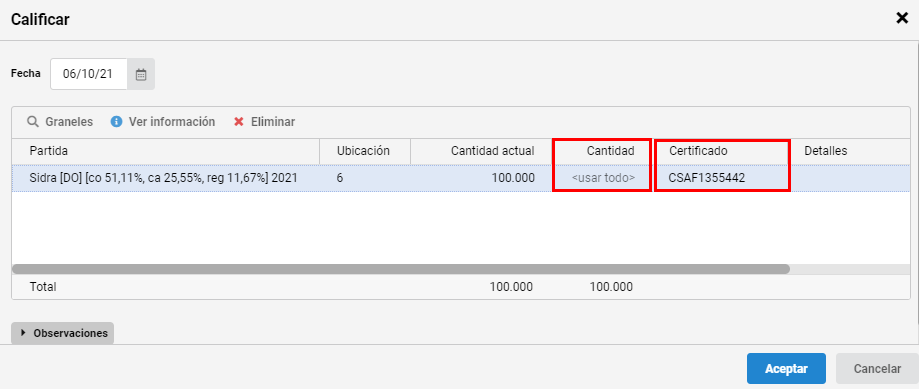Screen dimensions: 919x389
Task: Click the Cantidad column header
Action: tap(601, 151)
